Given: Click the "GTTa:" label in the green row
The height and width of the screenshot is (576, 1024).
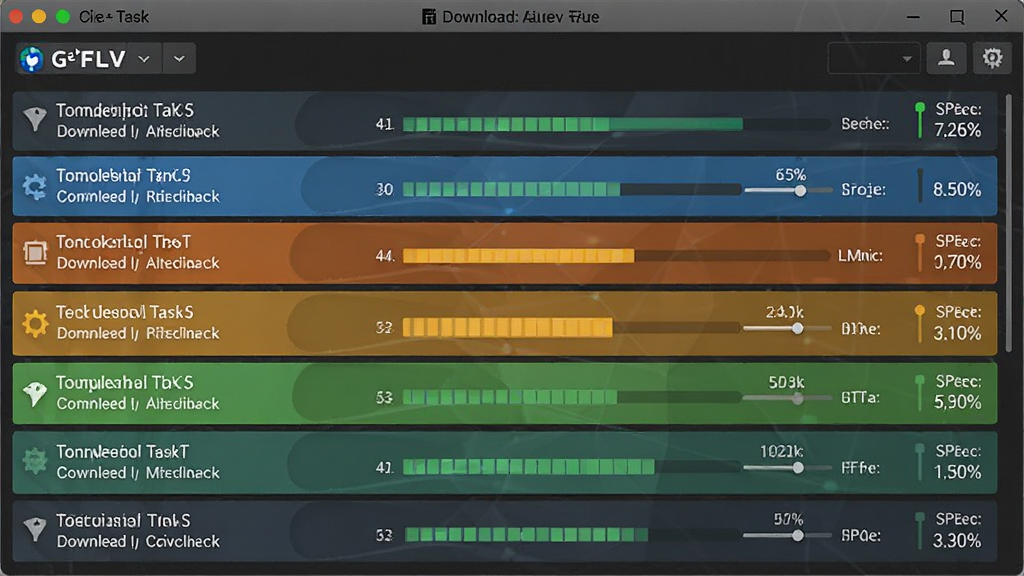Looking at the screenshot, I should (x=860, y=397).
